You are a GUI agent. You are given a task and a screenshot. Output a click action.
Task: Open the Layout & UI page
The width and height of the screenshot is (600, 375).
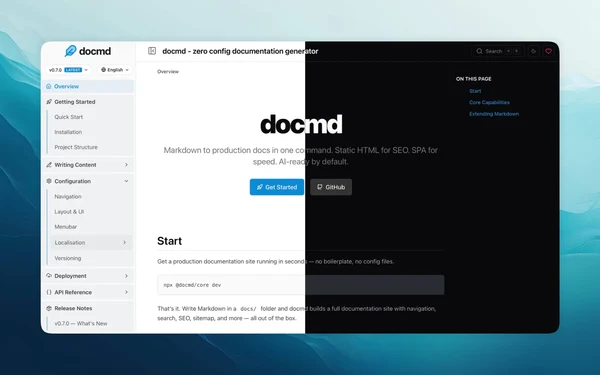pyautogui.click(x=69, y=212)
